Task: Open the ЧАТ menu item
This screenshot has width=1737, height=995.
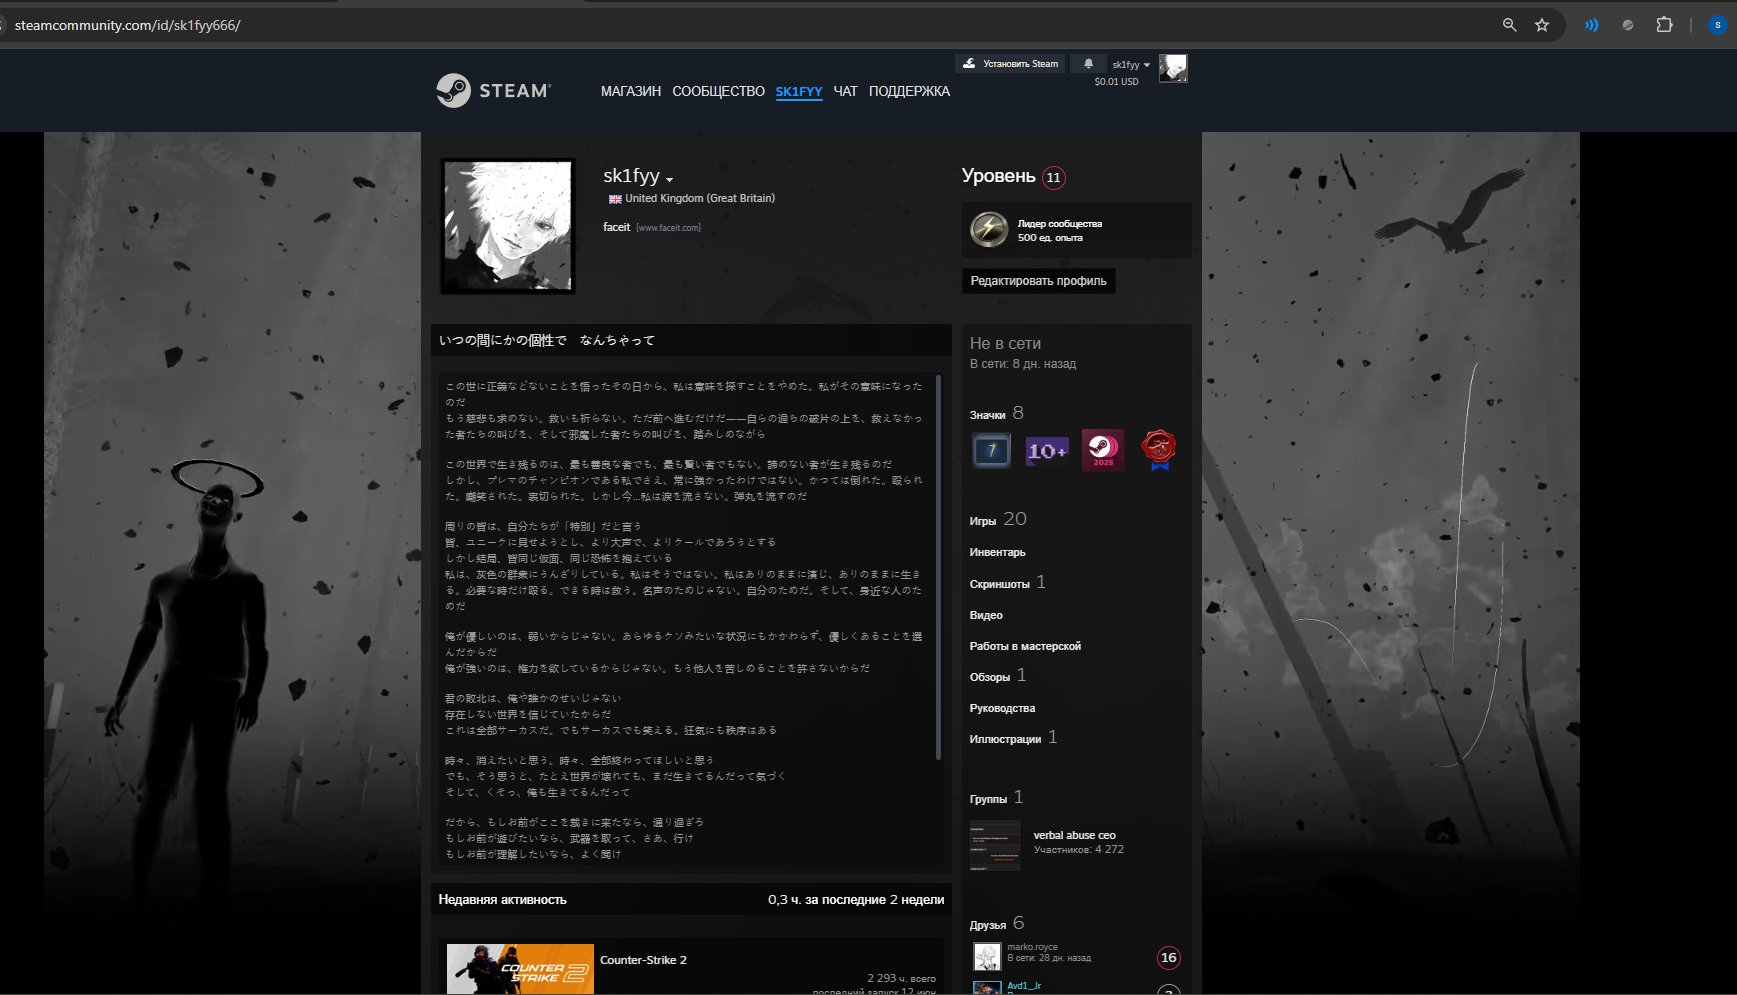Action: pyautogui.click(x=845, y=91)
